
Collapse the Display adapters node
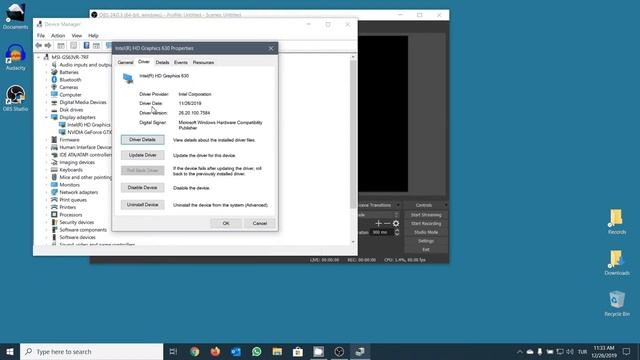pos(46,117)
